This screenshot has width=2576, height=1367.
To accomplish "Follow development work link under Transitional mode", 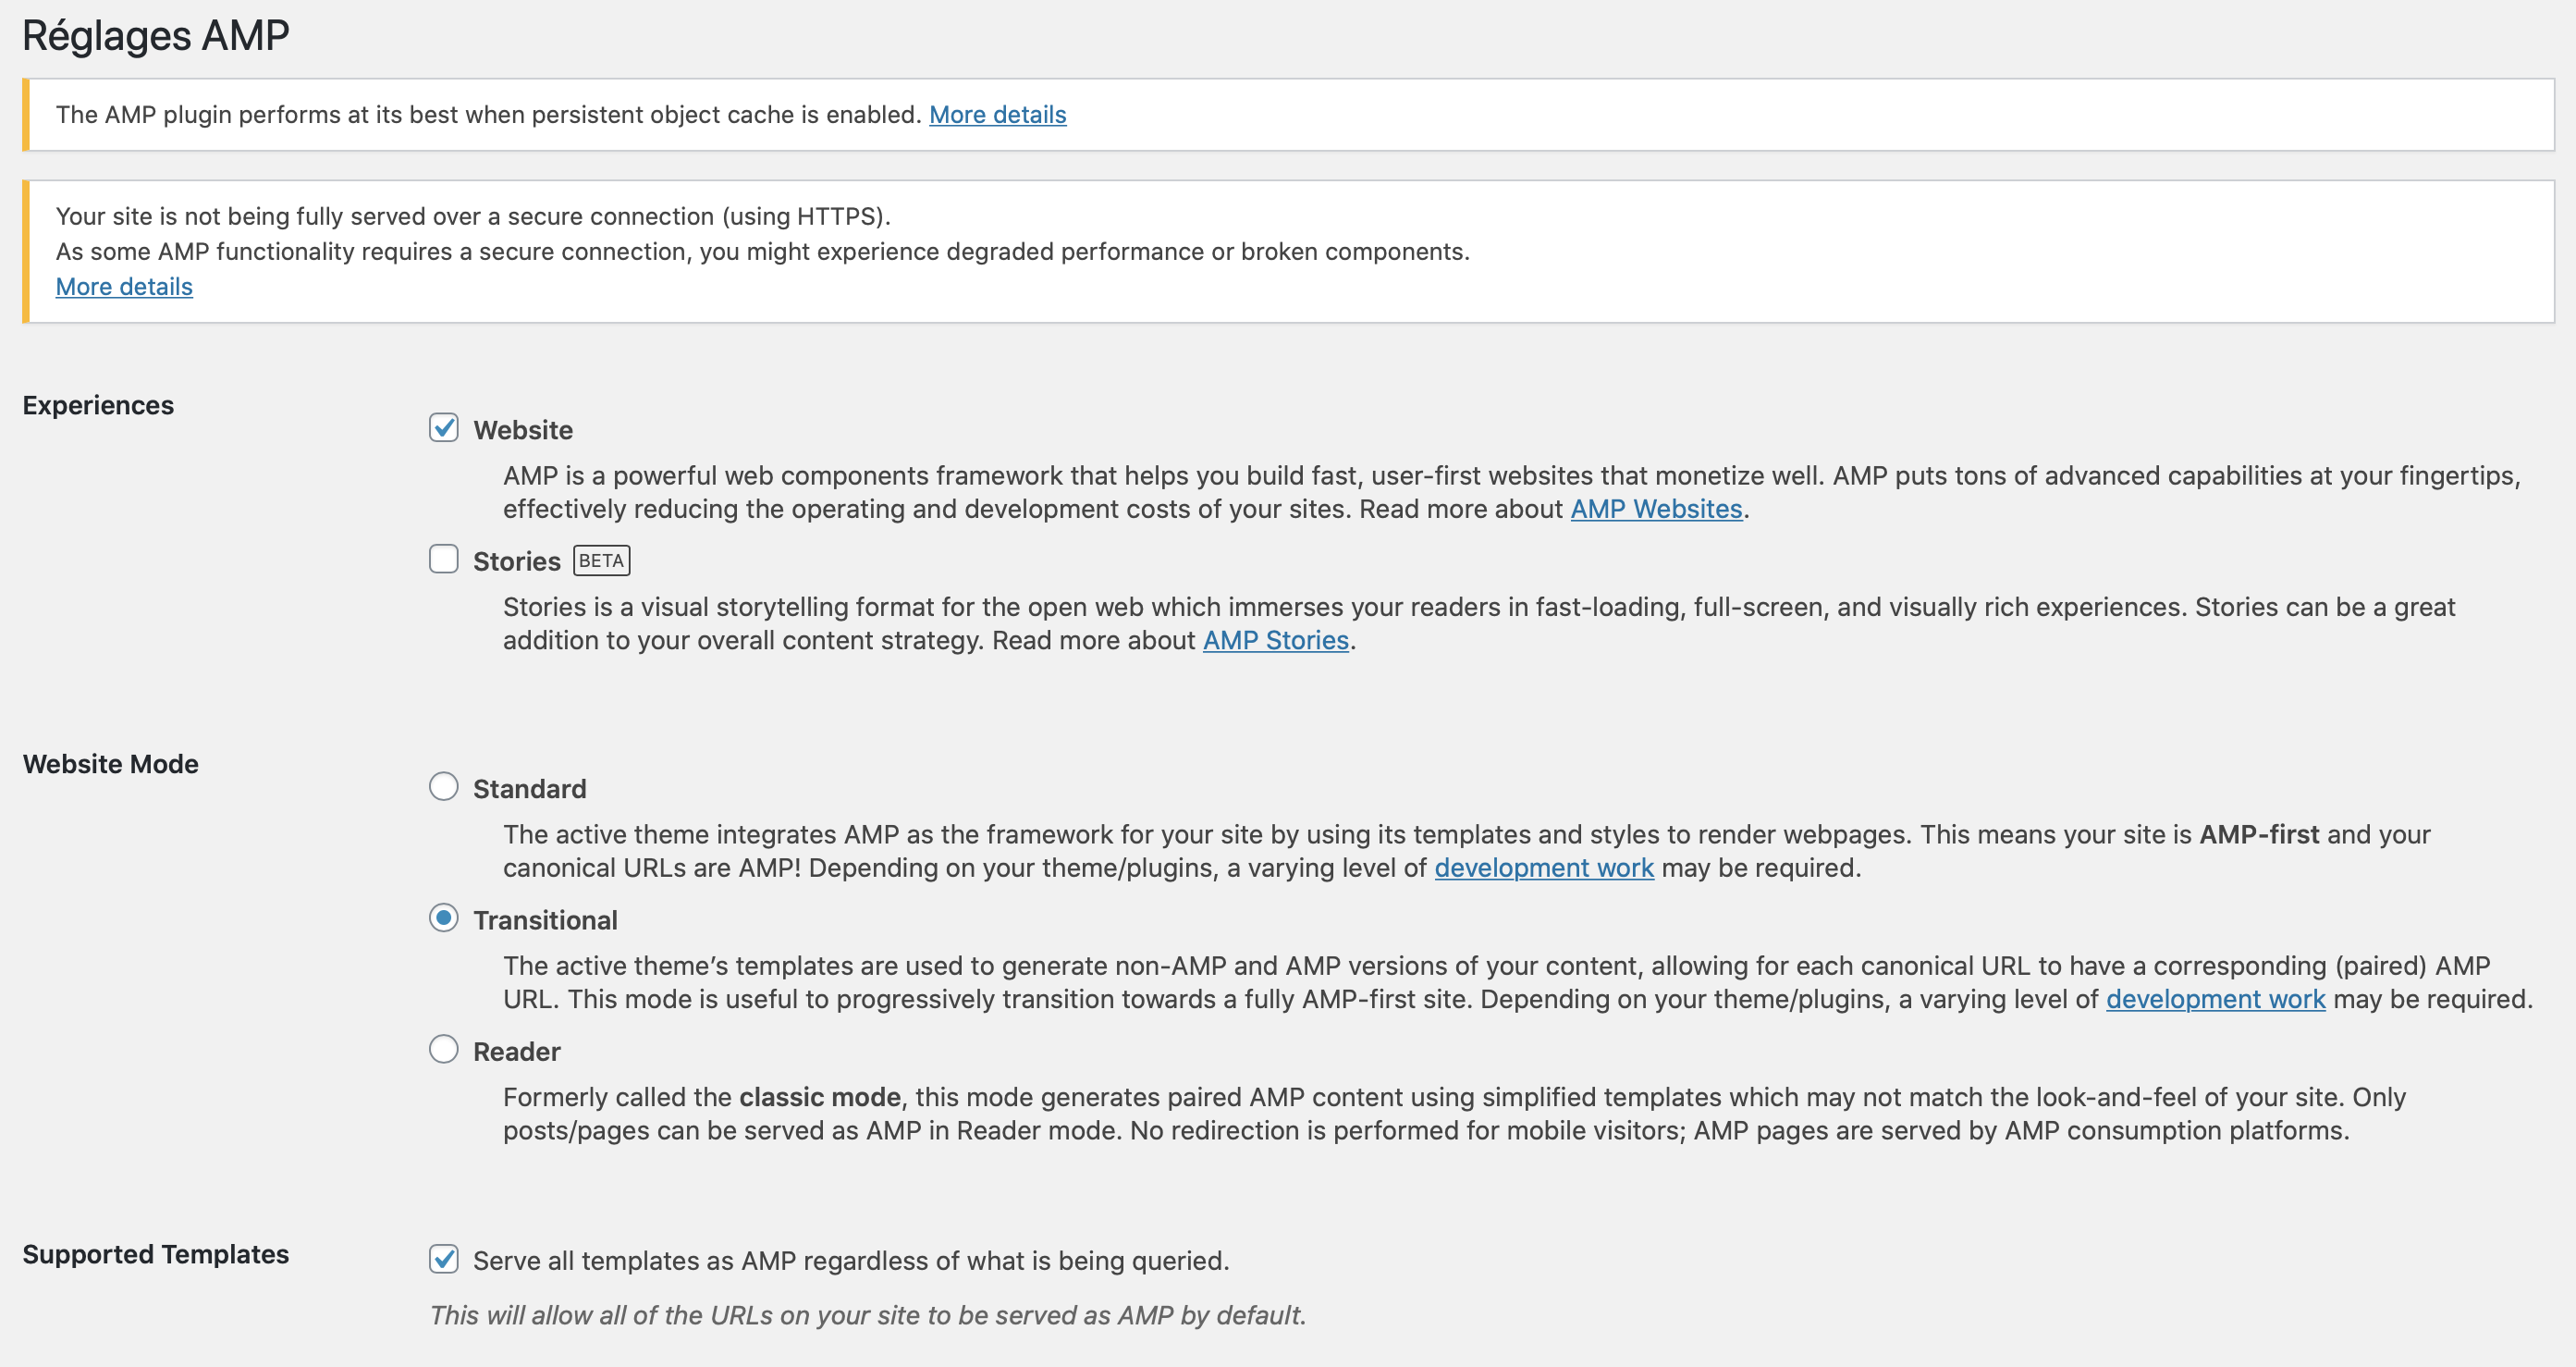I will pyautogui.click(x=2215, y=999).
